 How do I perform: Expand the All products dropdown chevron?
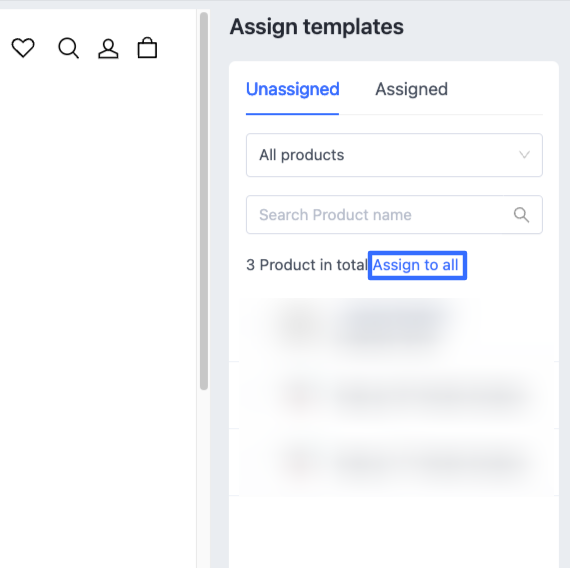tap(524, 155)
